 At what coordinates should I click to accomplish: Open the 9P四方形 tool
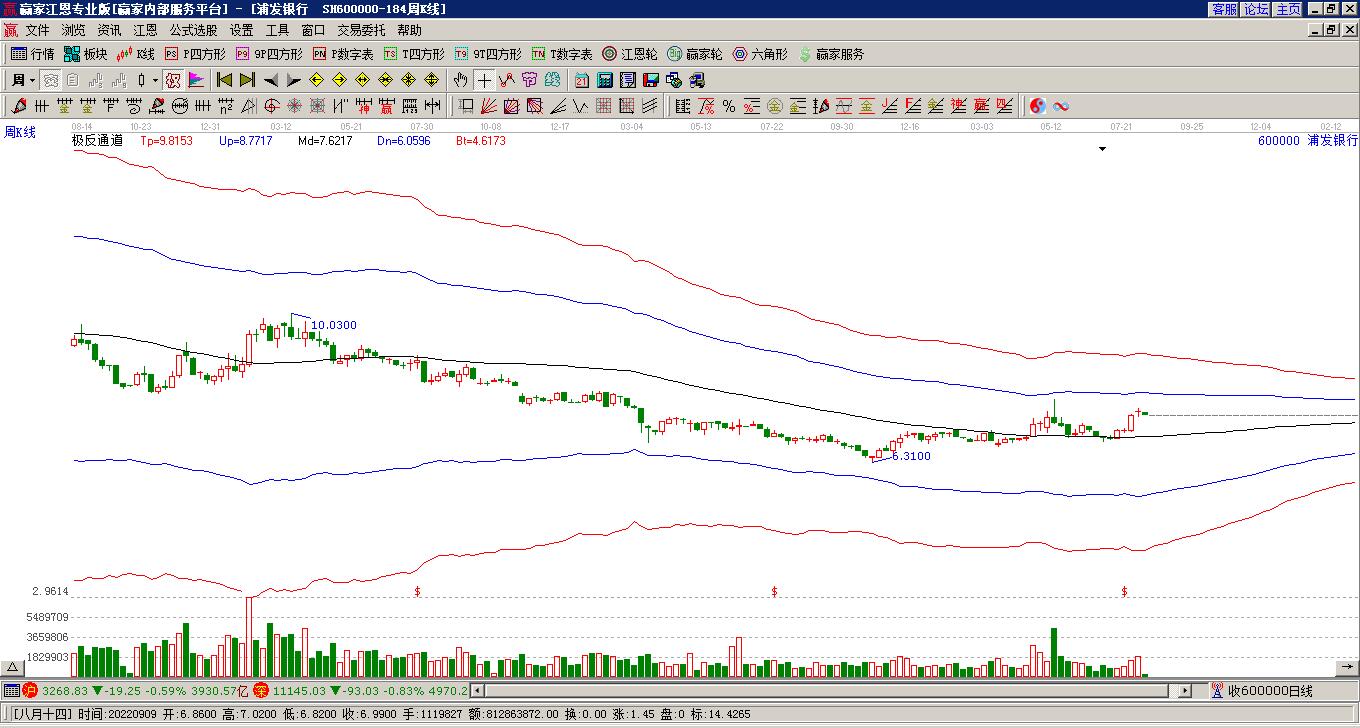pyautogui.click(x=270, y=54)
